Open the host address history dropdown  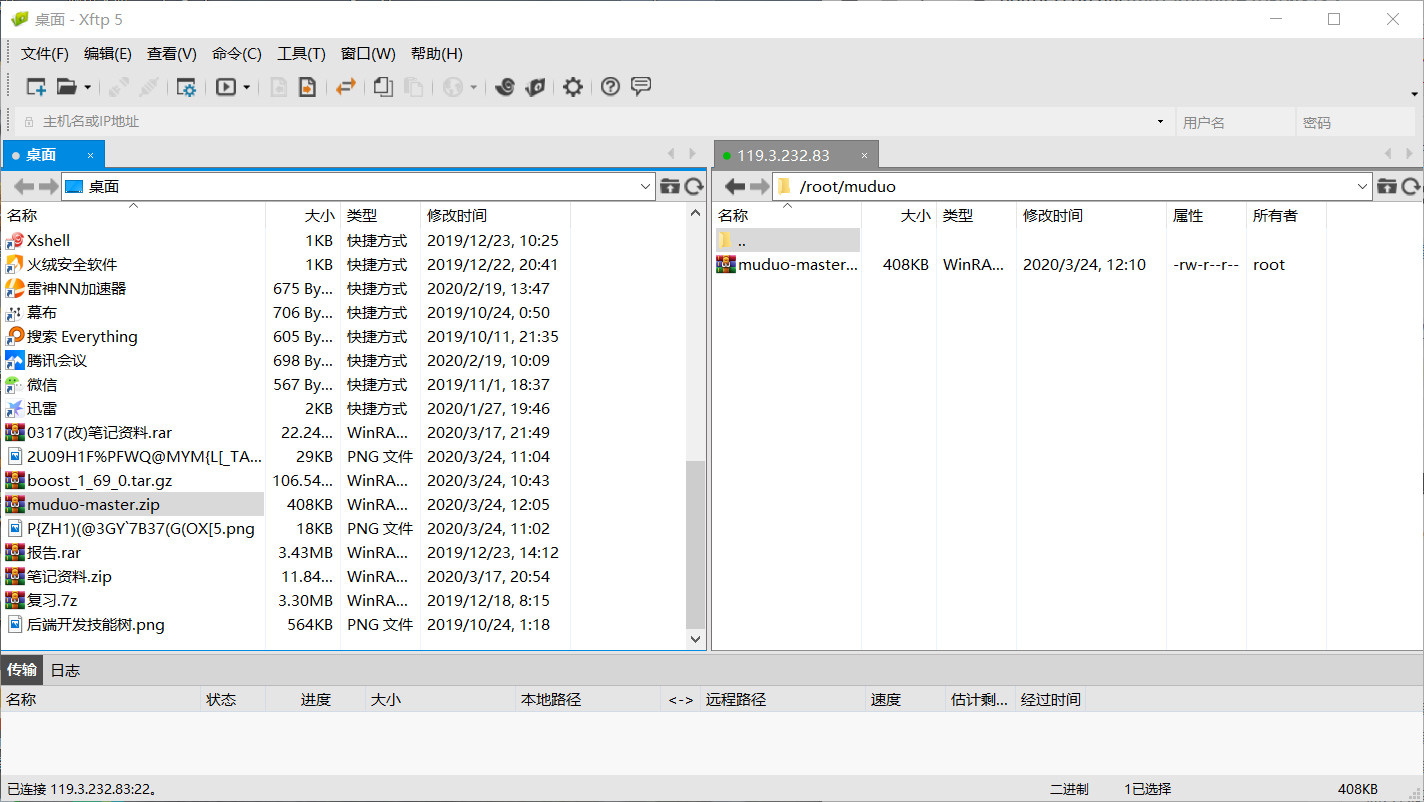pos(1159,121)
